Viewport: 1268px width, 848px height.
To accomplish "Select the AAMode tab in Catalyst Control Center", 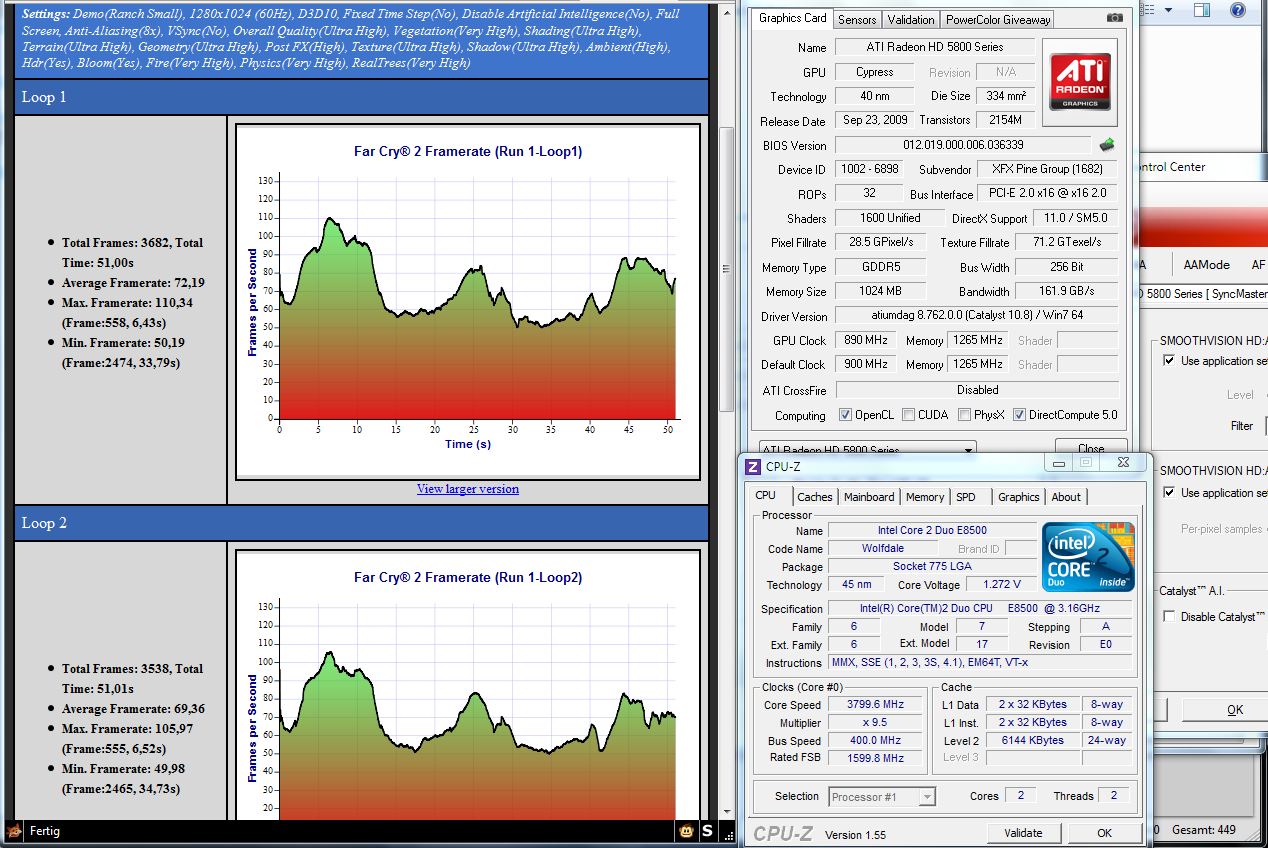I will (1206, 265).
